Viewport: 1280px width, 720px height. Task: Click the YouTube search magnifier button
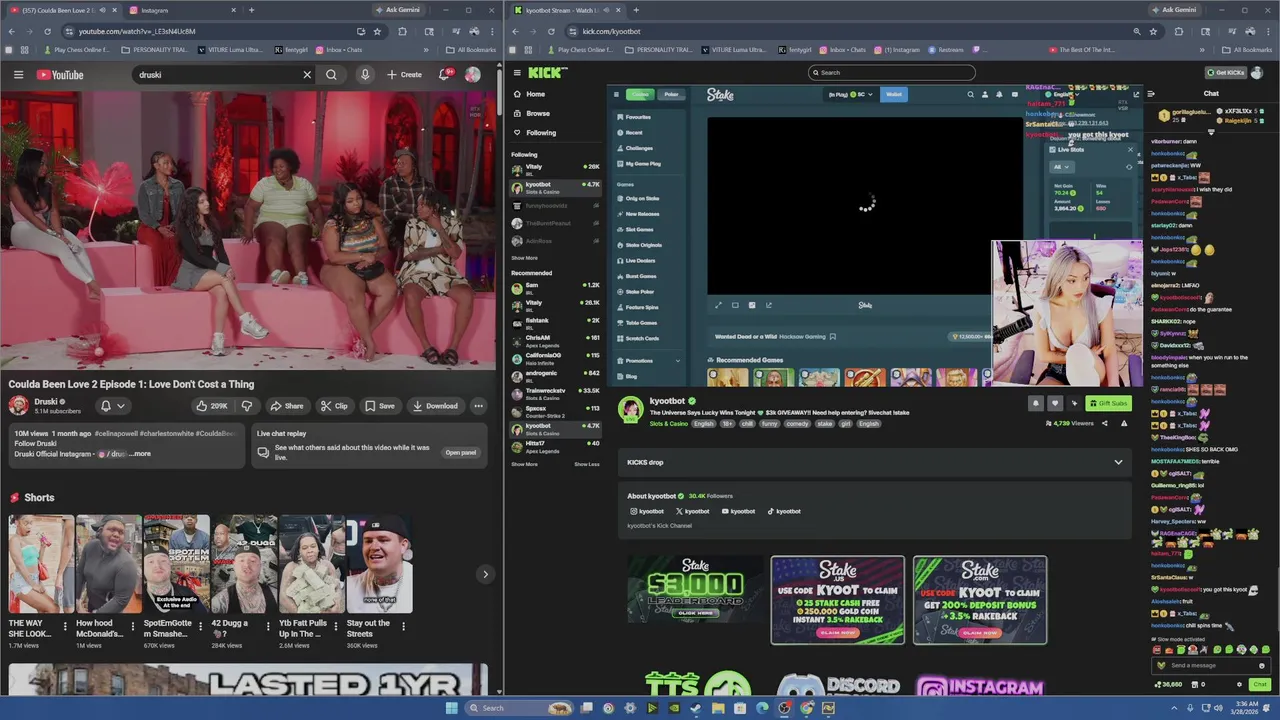331,75
